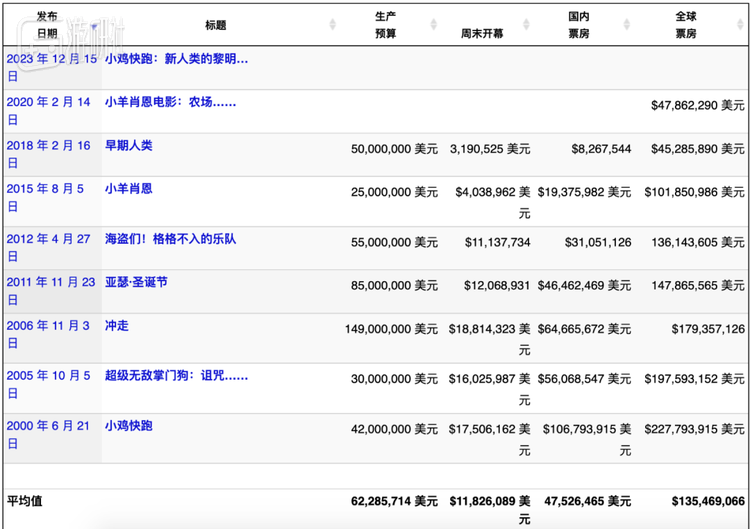Open the 早期人类 movie link

click(129, 145)
